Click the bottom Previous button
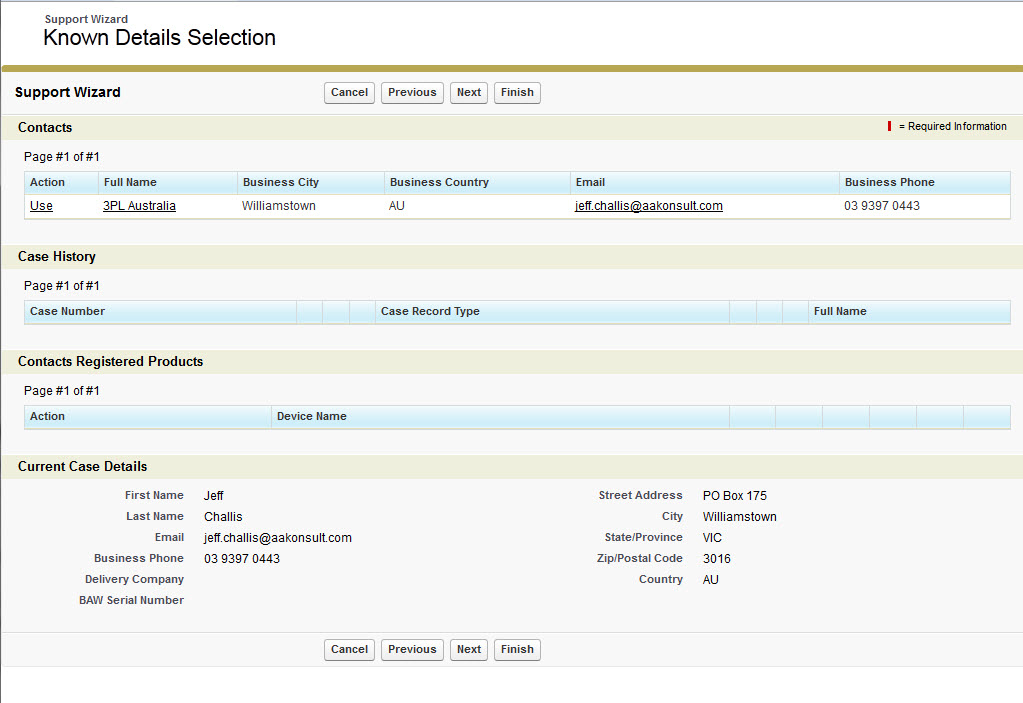The width and height of the screenshot is (1023, 703). point(412,650)
